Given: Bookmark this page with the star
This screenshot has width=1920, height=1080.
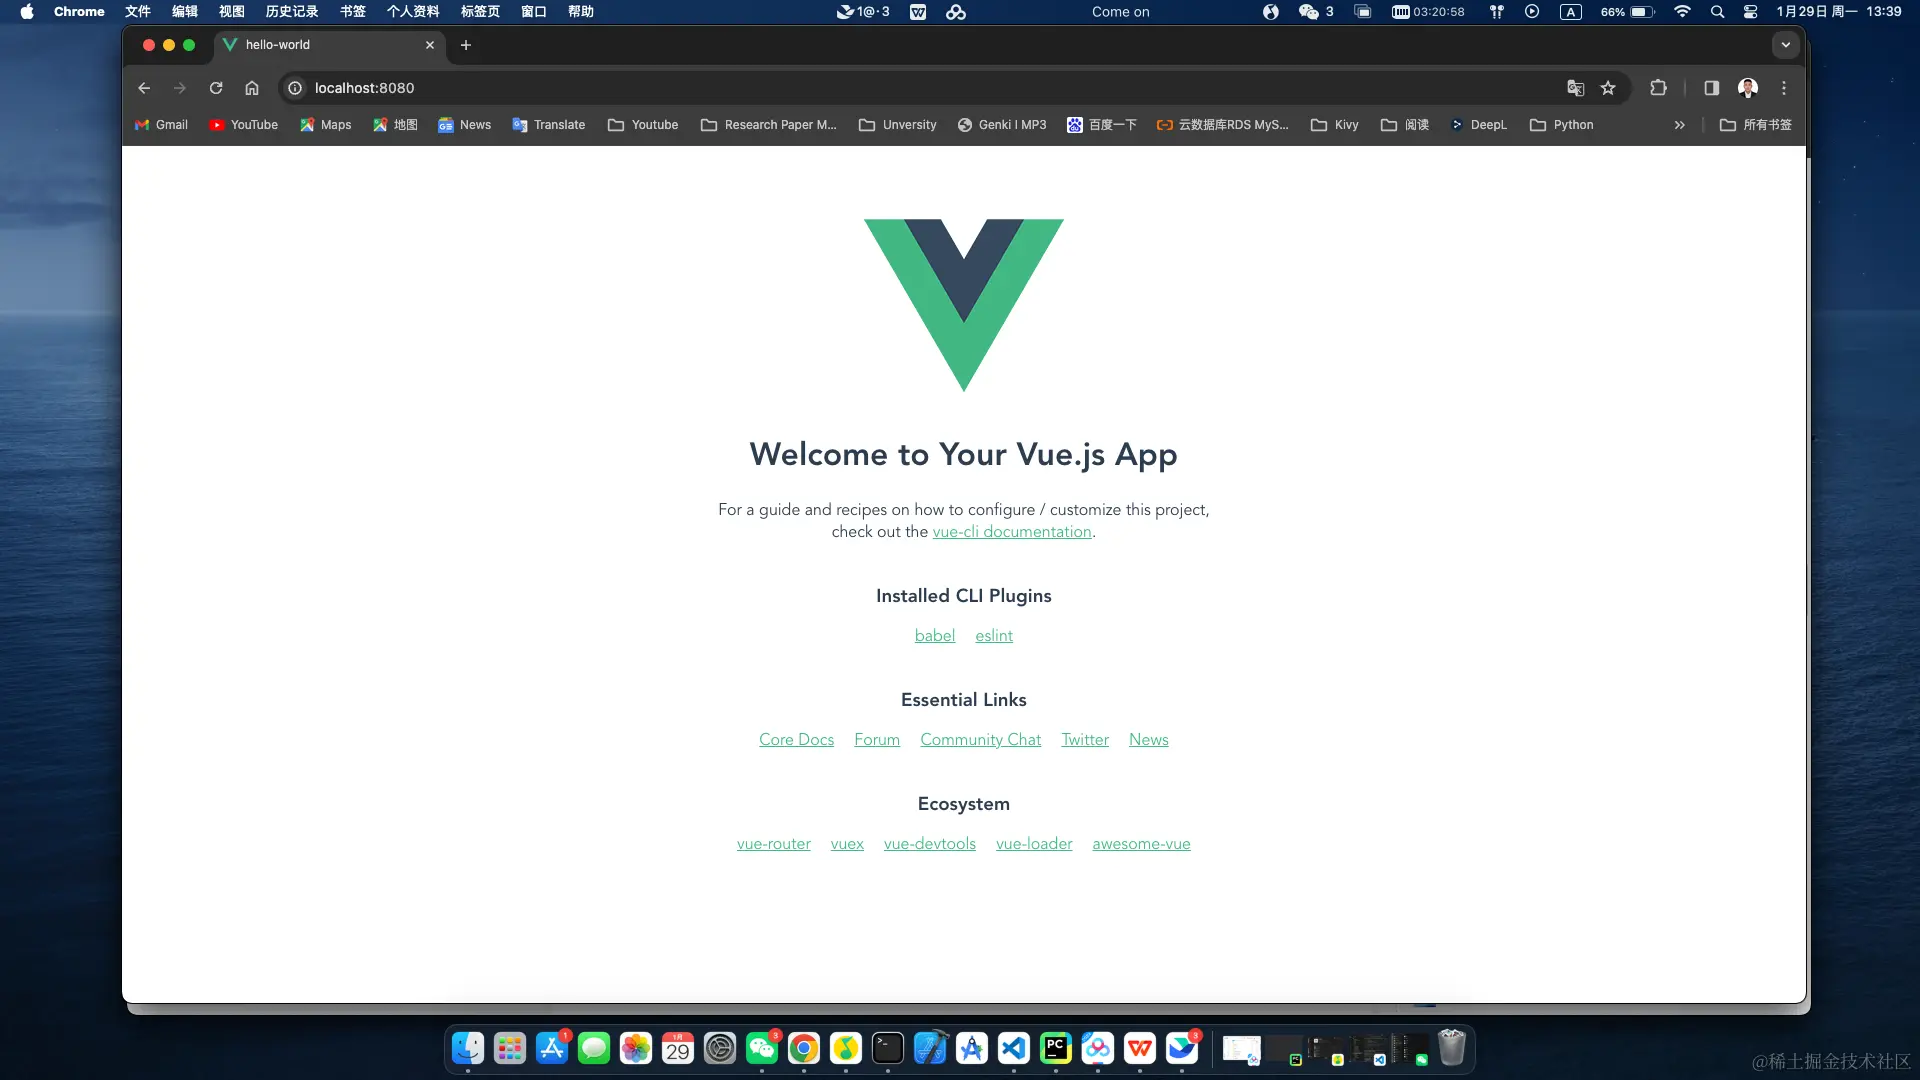Looking at the screenshot, I should (1608, 88).
